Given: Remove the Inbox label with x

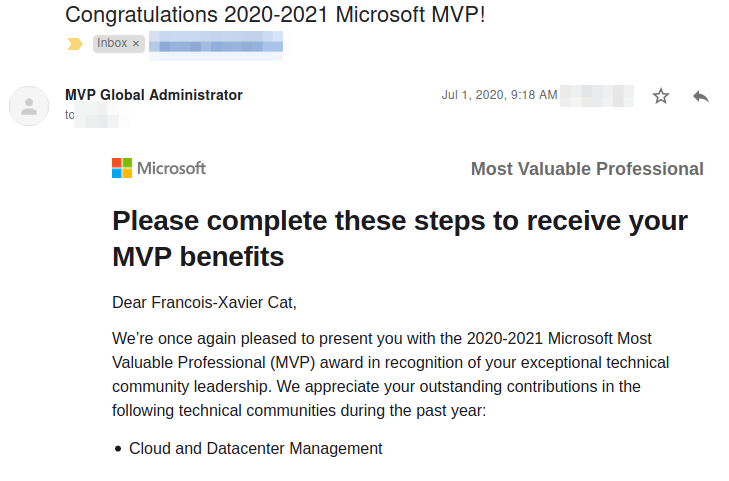Looking at the screenshot, I should coord(136,44).
